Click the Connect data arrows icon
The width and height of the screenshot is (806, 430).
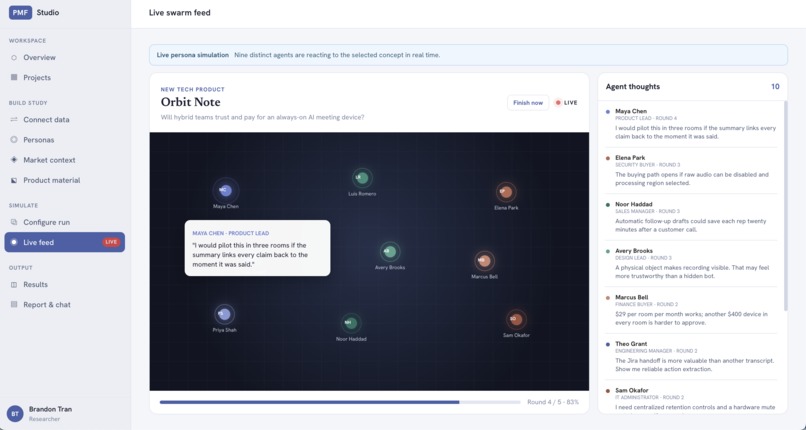point(14,120)
